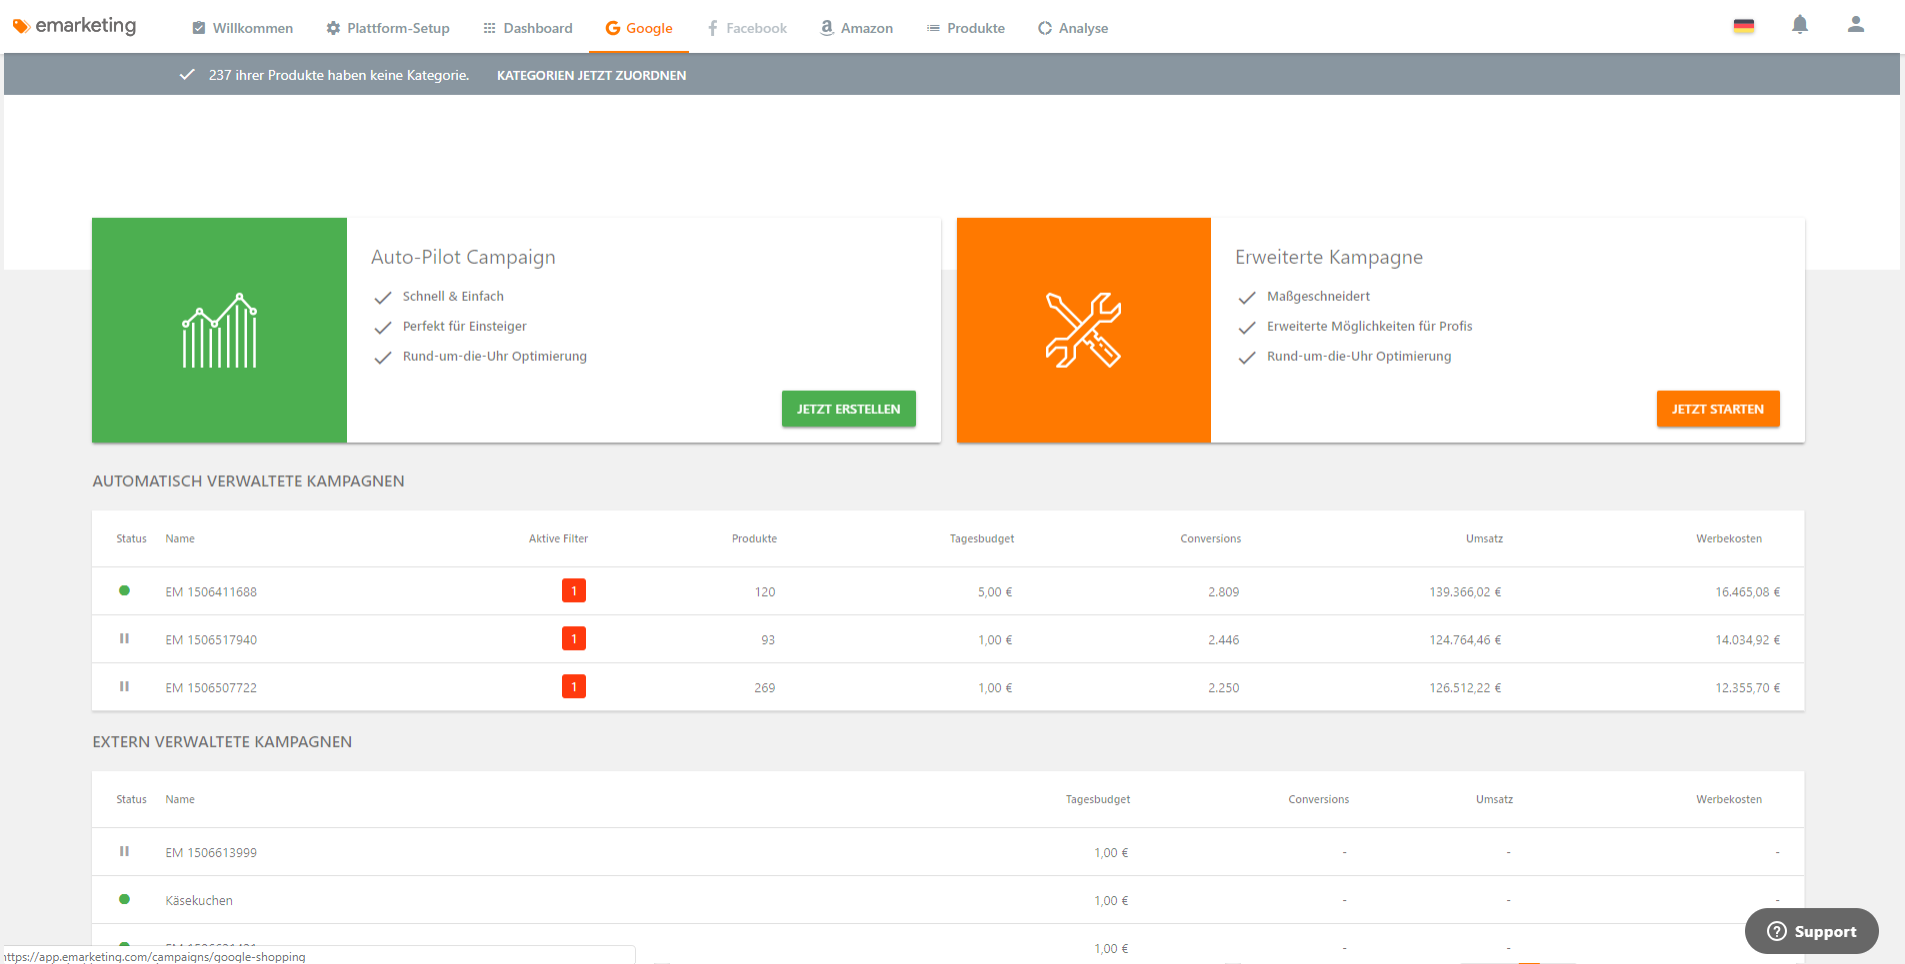This screenshot has width=1905, height=964.
Task: Open the user account icon
Action: coord(1856,25)
